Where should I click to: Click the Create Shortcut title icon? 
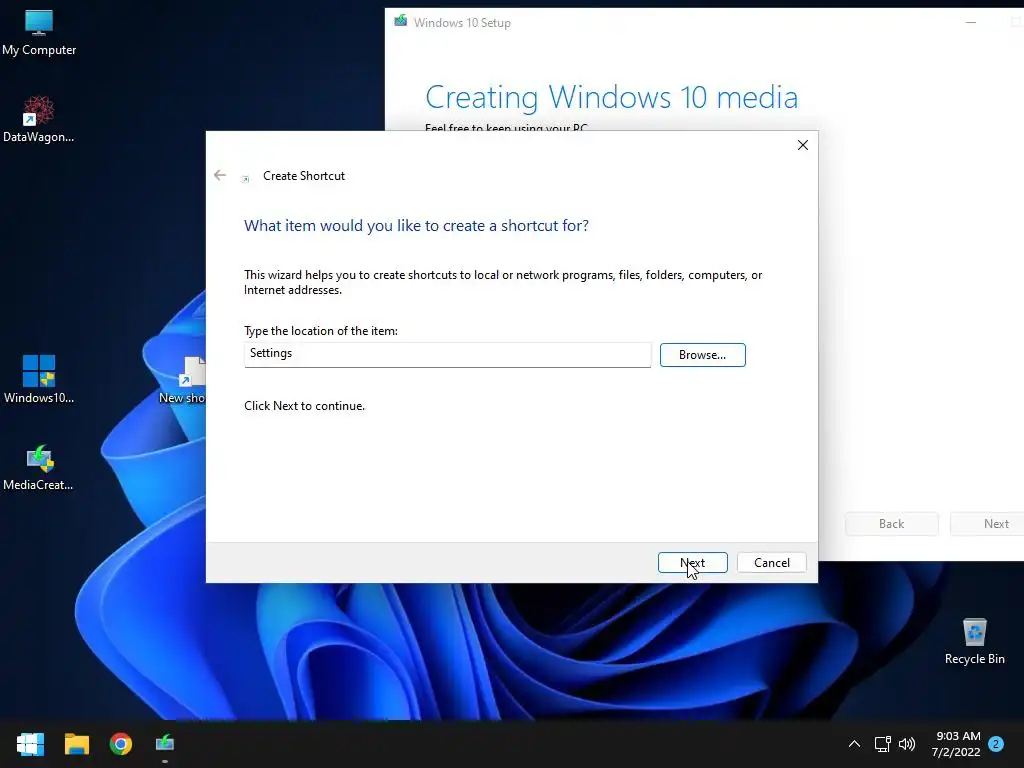[x=246, y=178]
